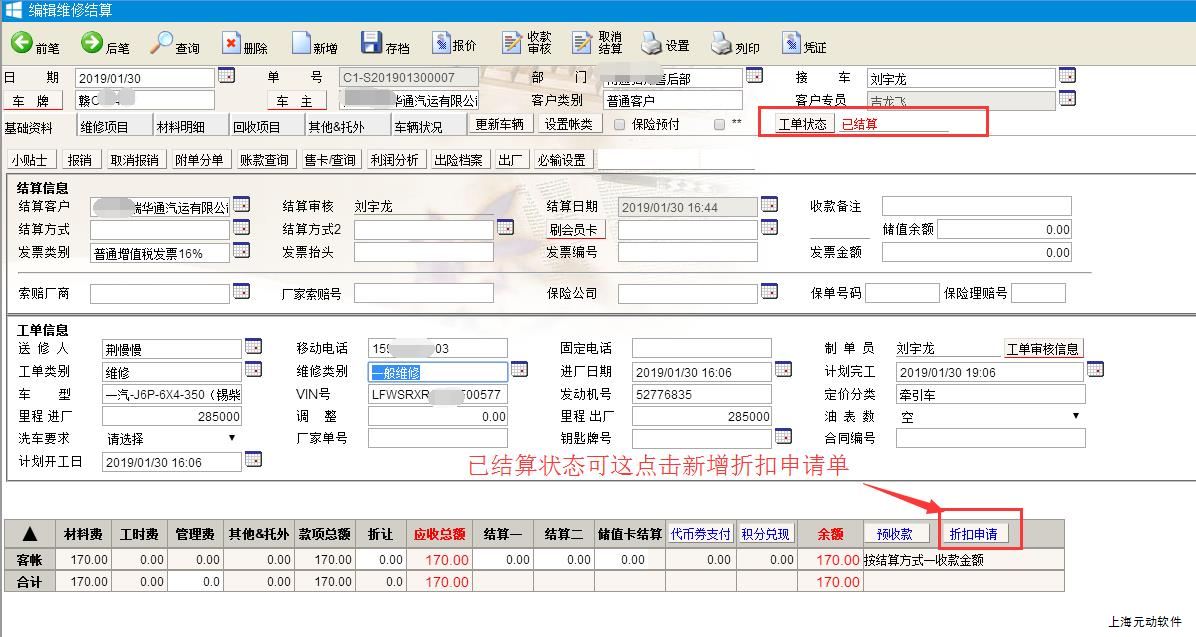Click the 前笔 previous record icon
1196x637 pixels.
[x=23, y=43]
